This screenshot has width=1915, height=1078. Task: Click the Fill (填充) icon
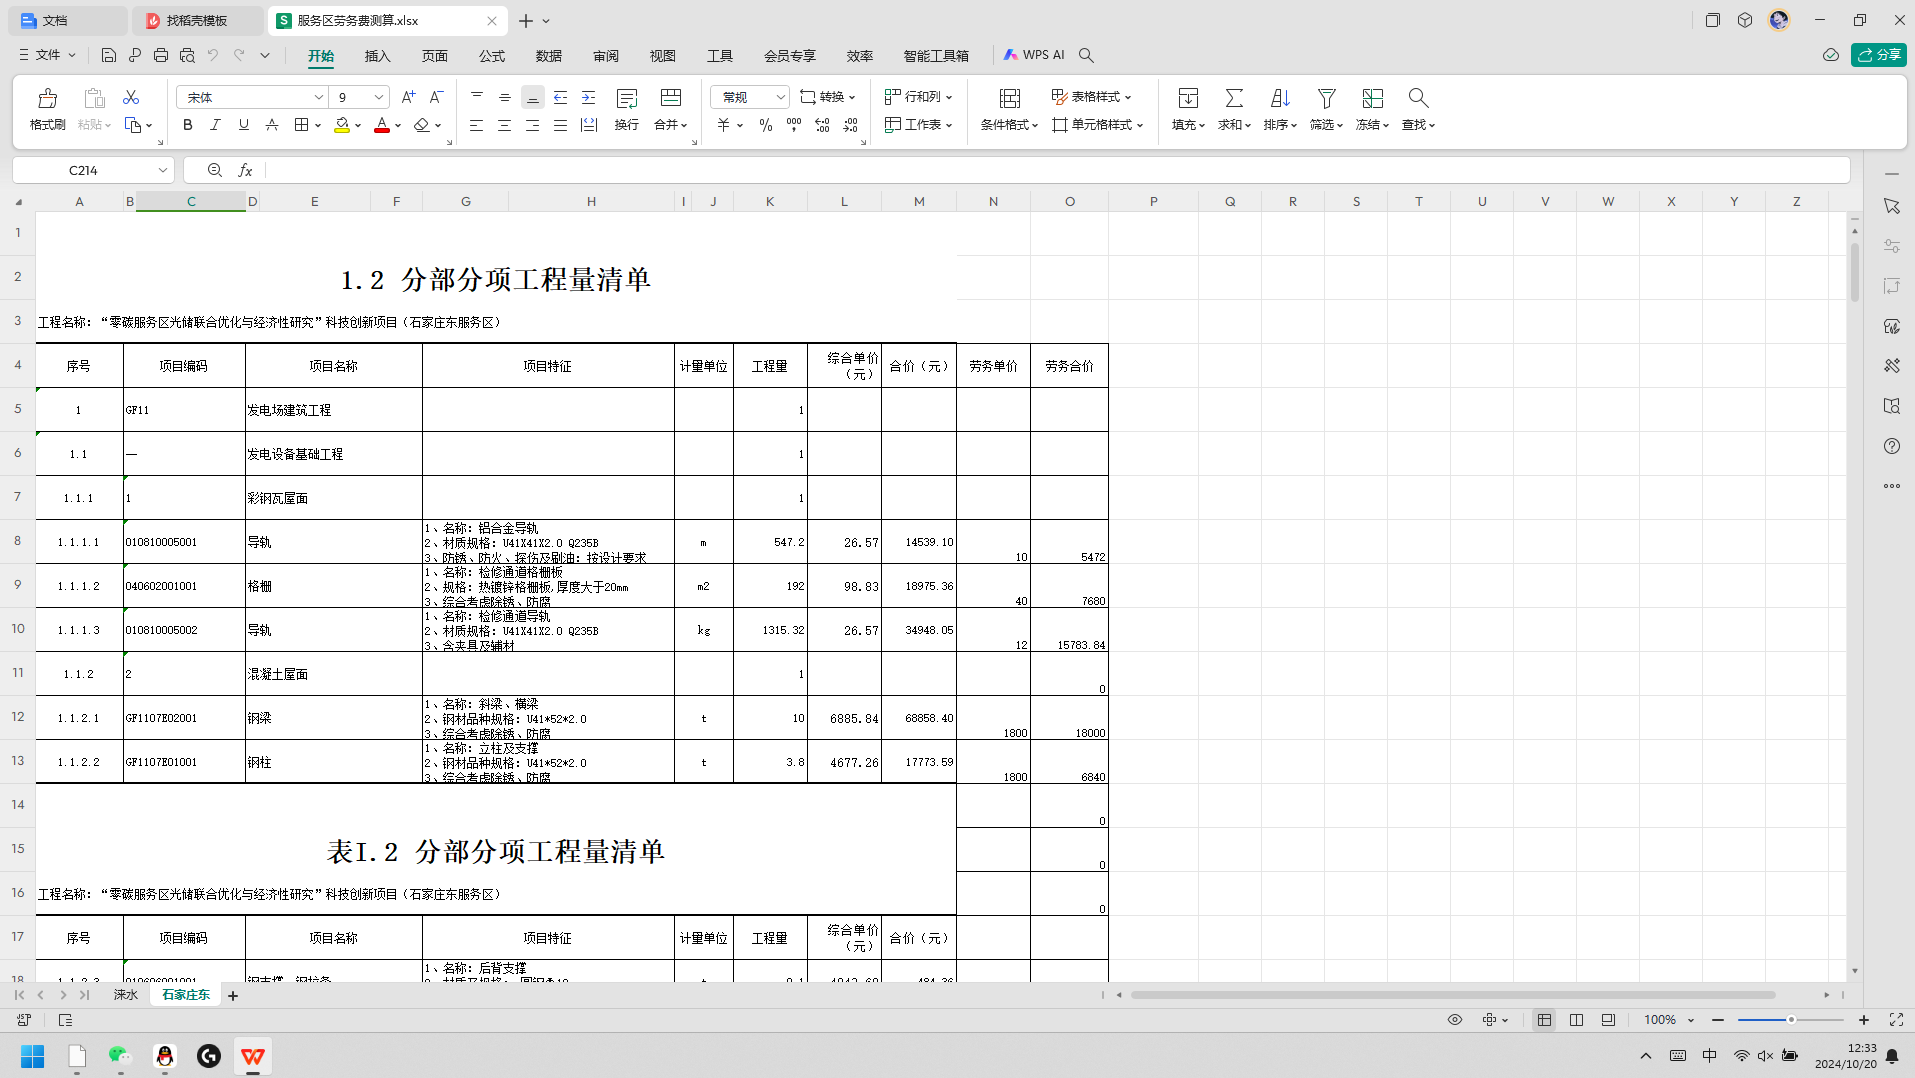1188,98
